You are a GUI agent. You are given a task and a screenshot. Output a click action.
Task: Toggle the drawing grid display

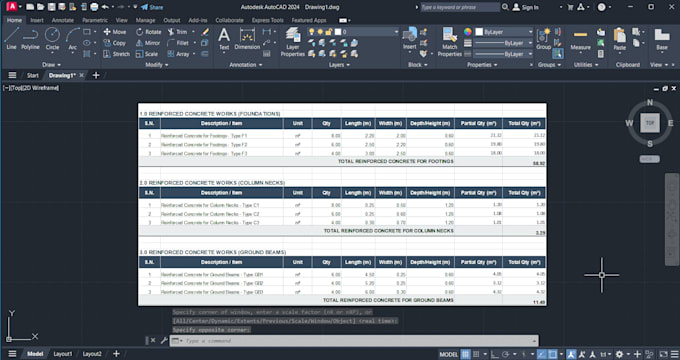(465, 354)
